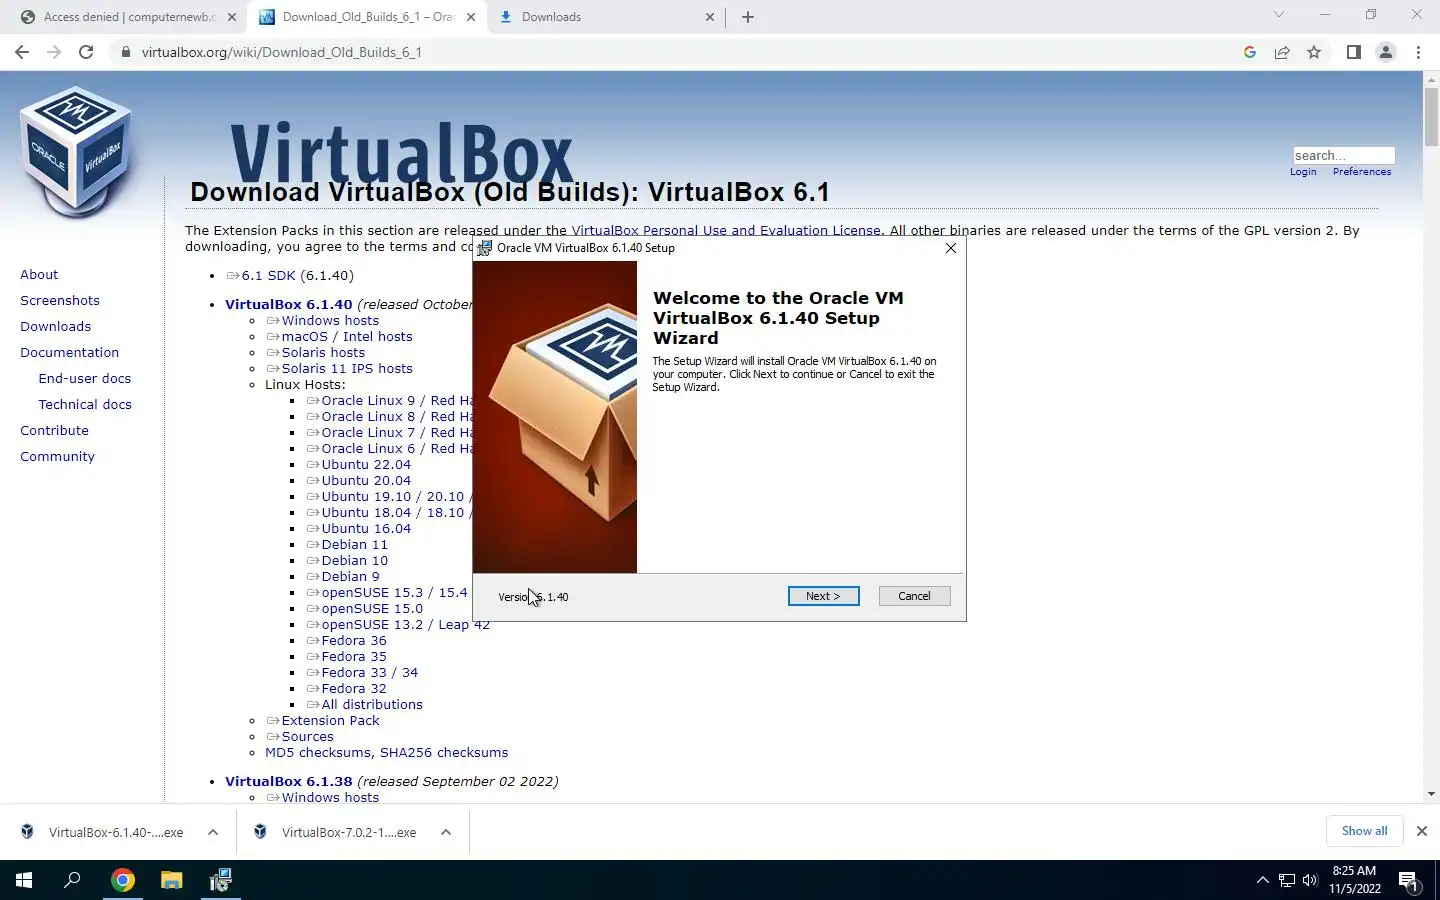The width and height of the screenshot is (1440, 900).
Task: Reload the current page
Action: click(86, 52)
